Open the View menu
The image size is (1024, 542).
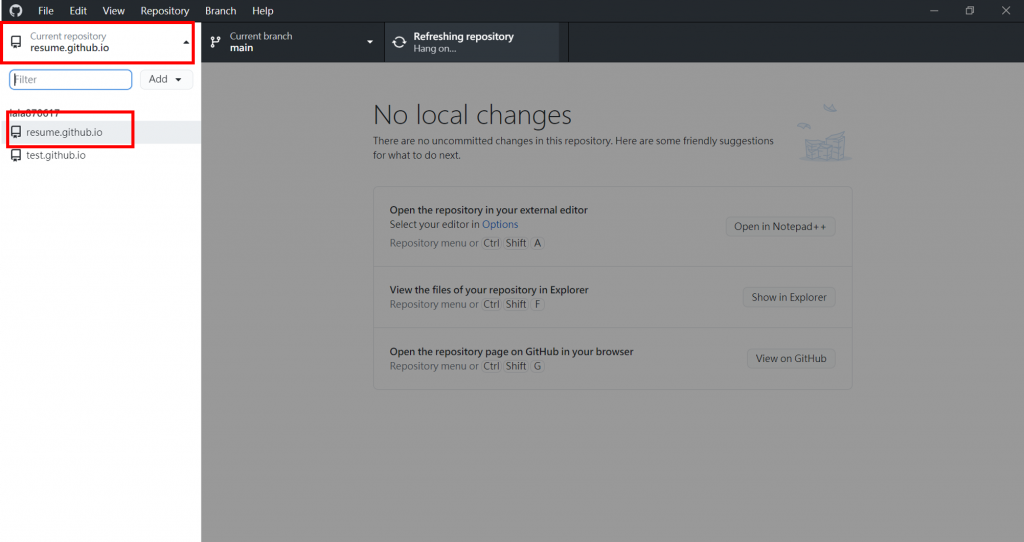(x=114, y=10)
